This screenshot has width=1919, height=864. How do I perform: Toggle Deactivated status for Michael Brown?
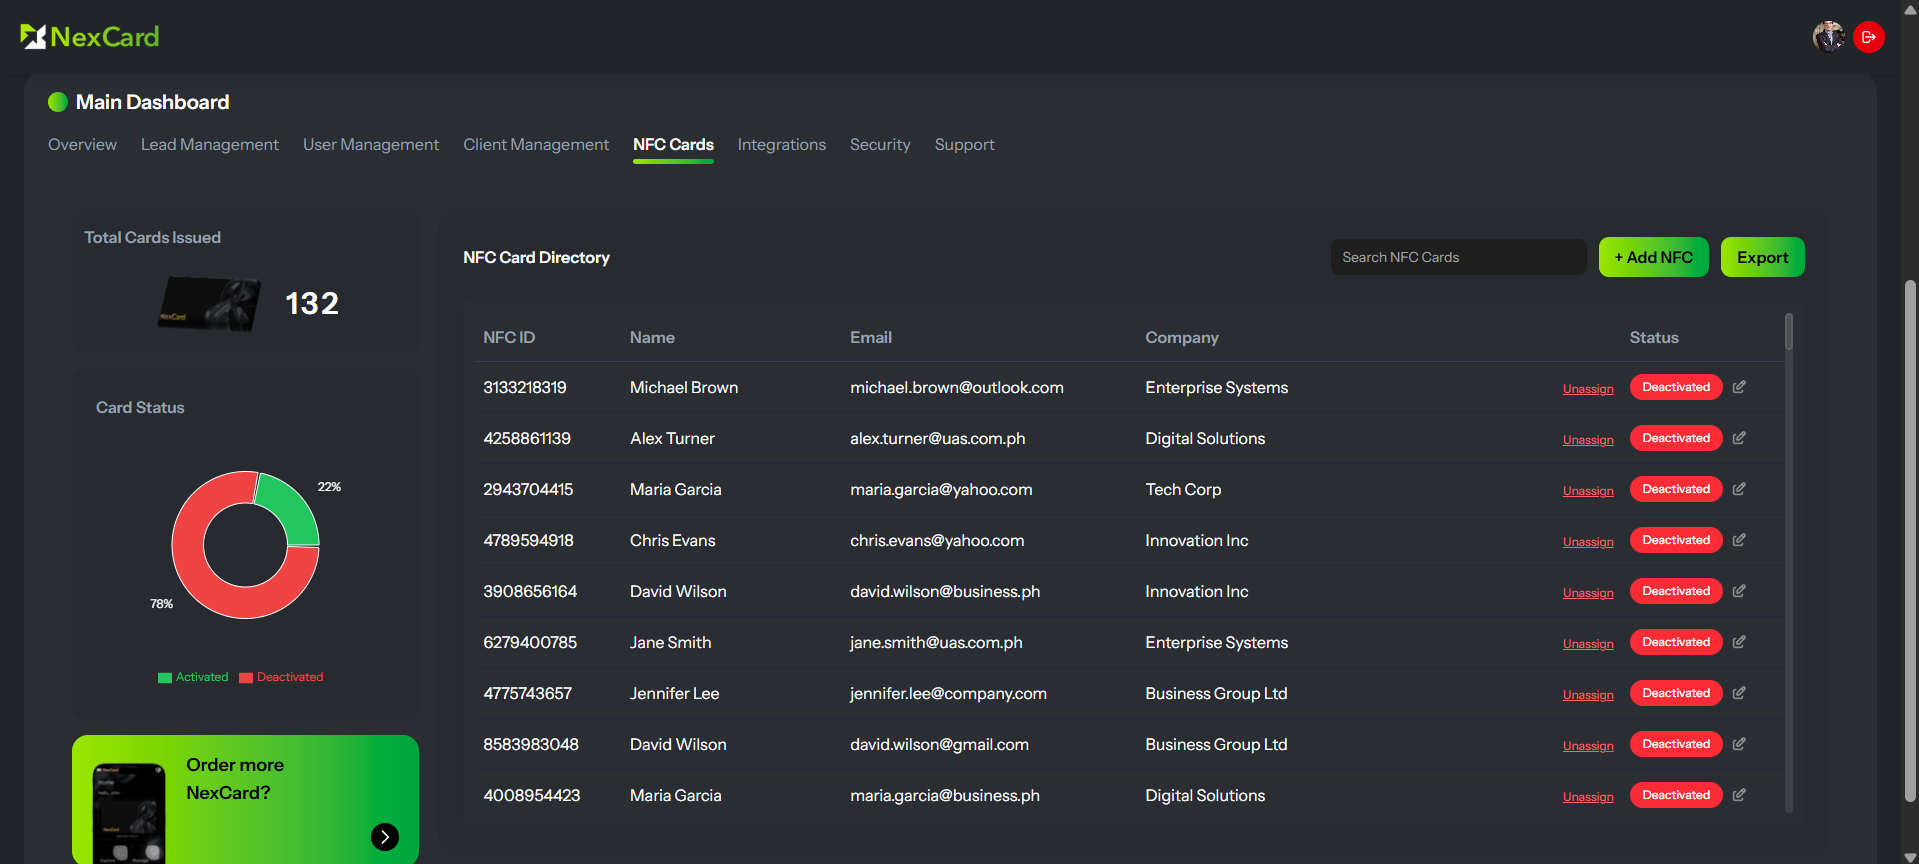(1675, 387)
